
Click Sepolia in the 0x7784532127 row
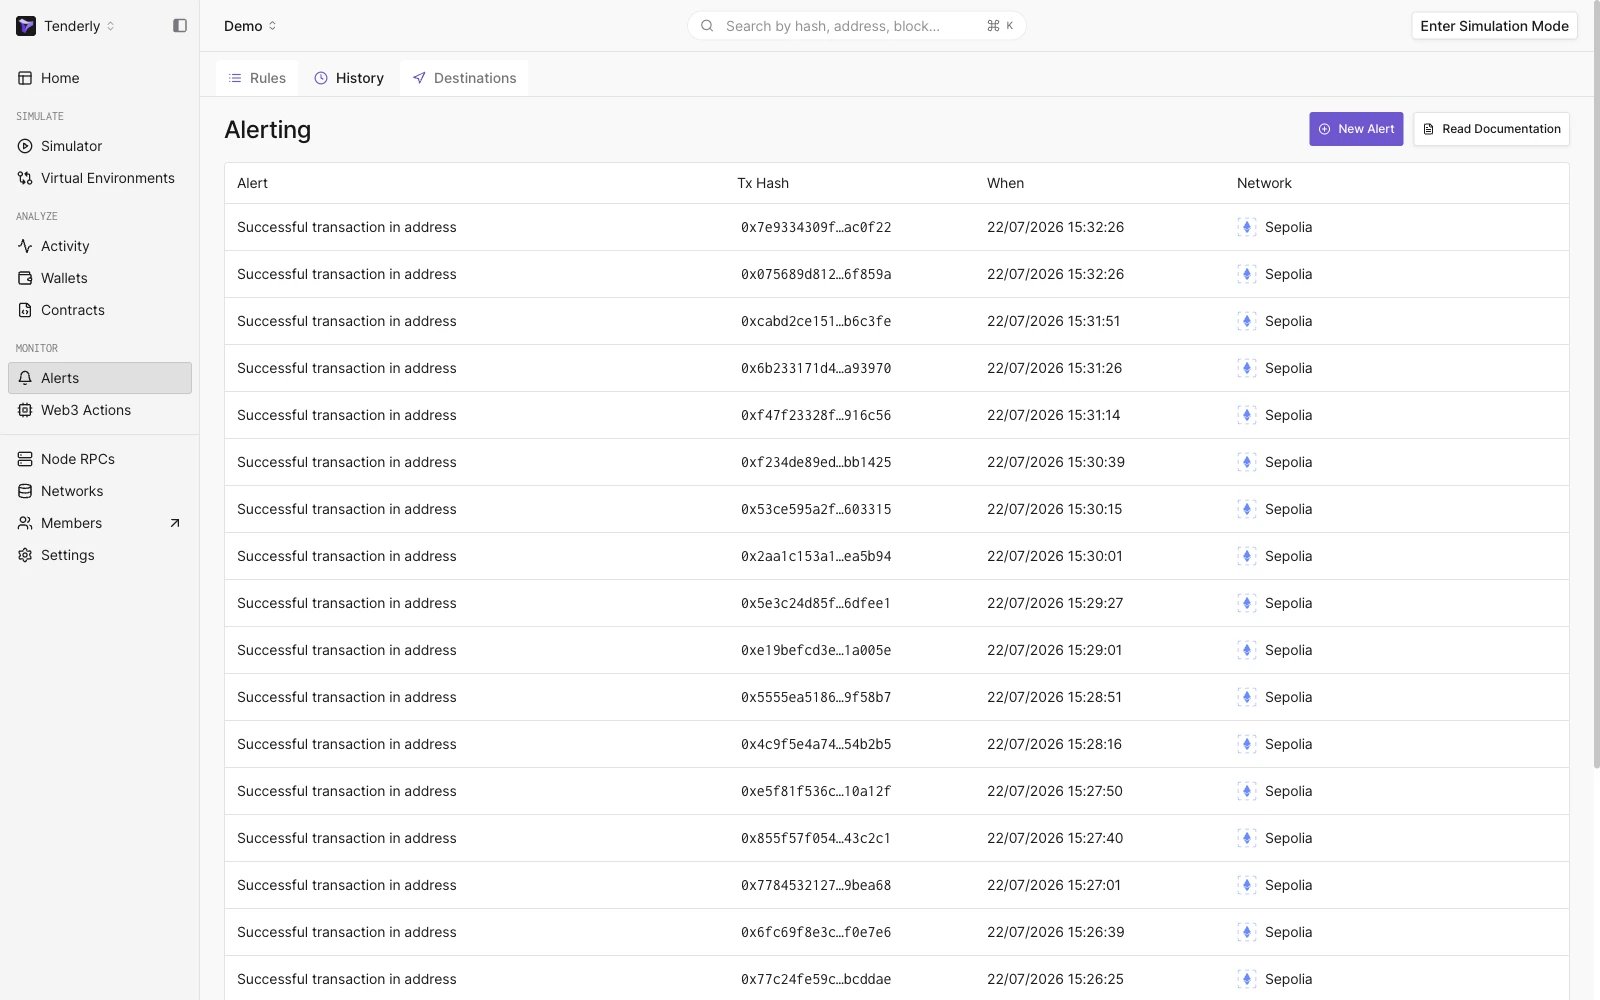pos(1288,885)
